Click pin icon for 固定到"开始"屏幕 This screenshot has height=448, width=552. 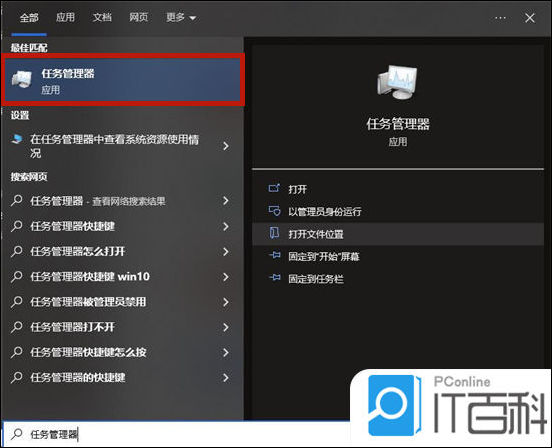[x=275, y=255]
